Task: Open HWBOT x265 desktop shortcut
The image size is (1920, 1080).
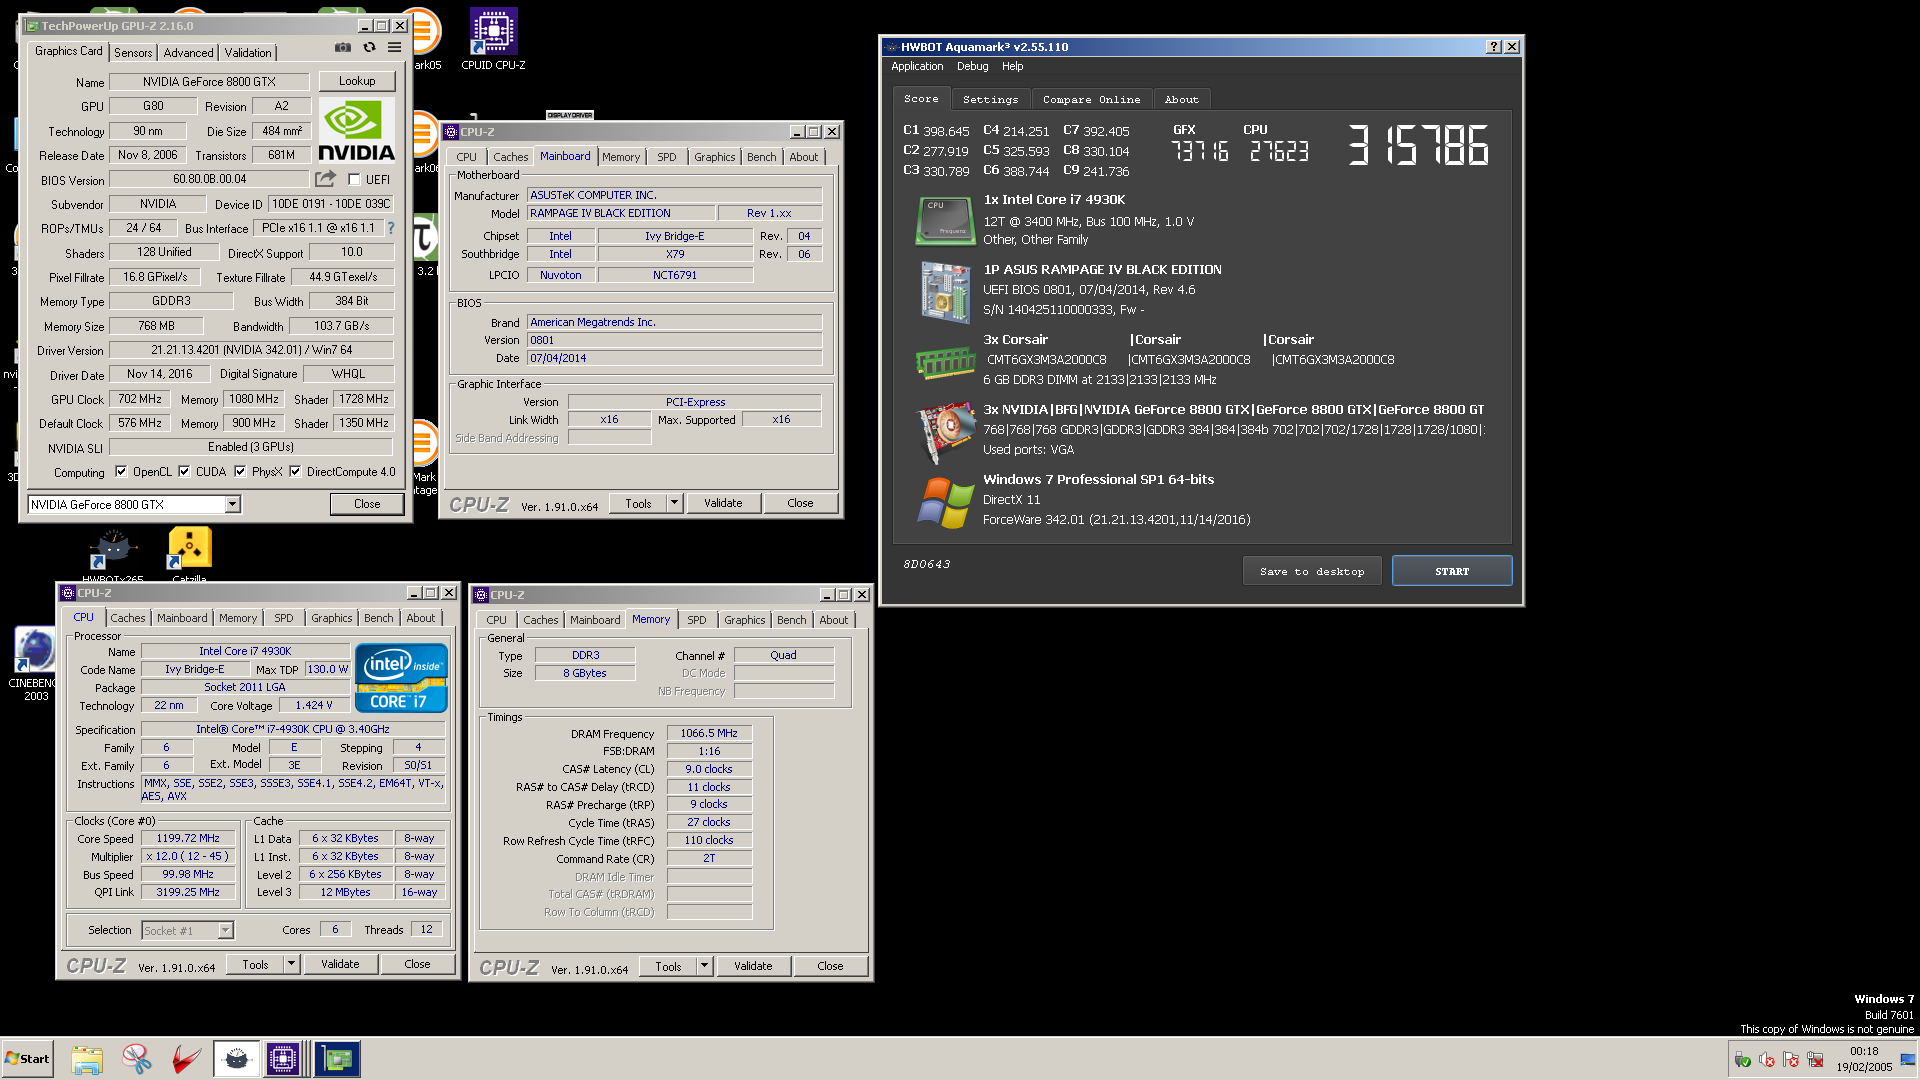Action: (113, 556)
